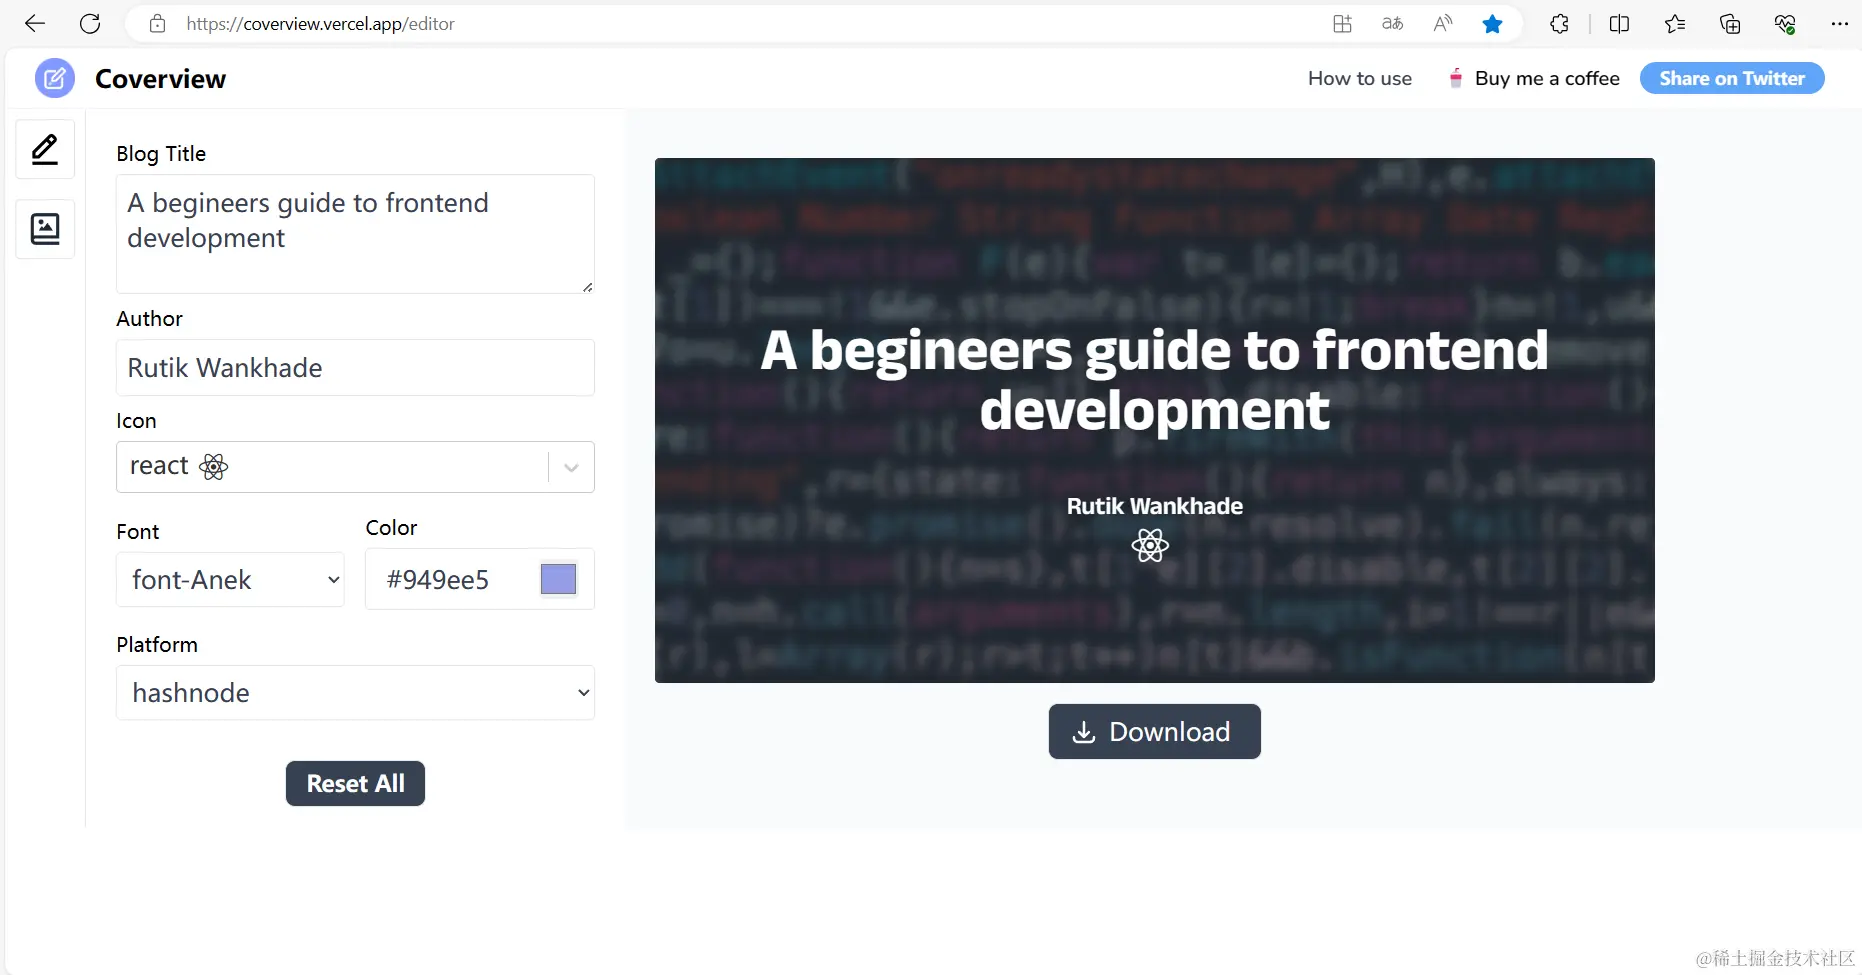Reload the page with the refresh icon
This screenshot has height=975, width=1862.
(x=90, y=24)
